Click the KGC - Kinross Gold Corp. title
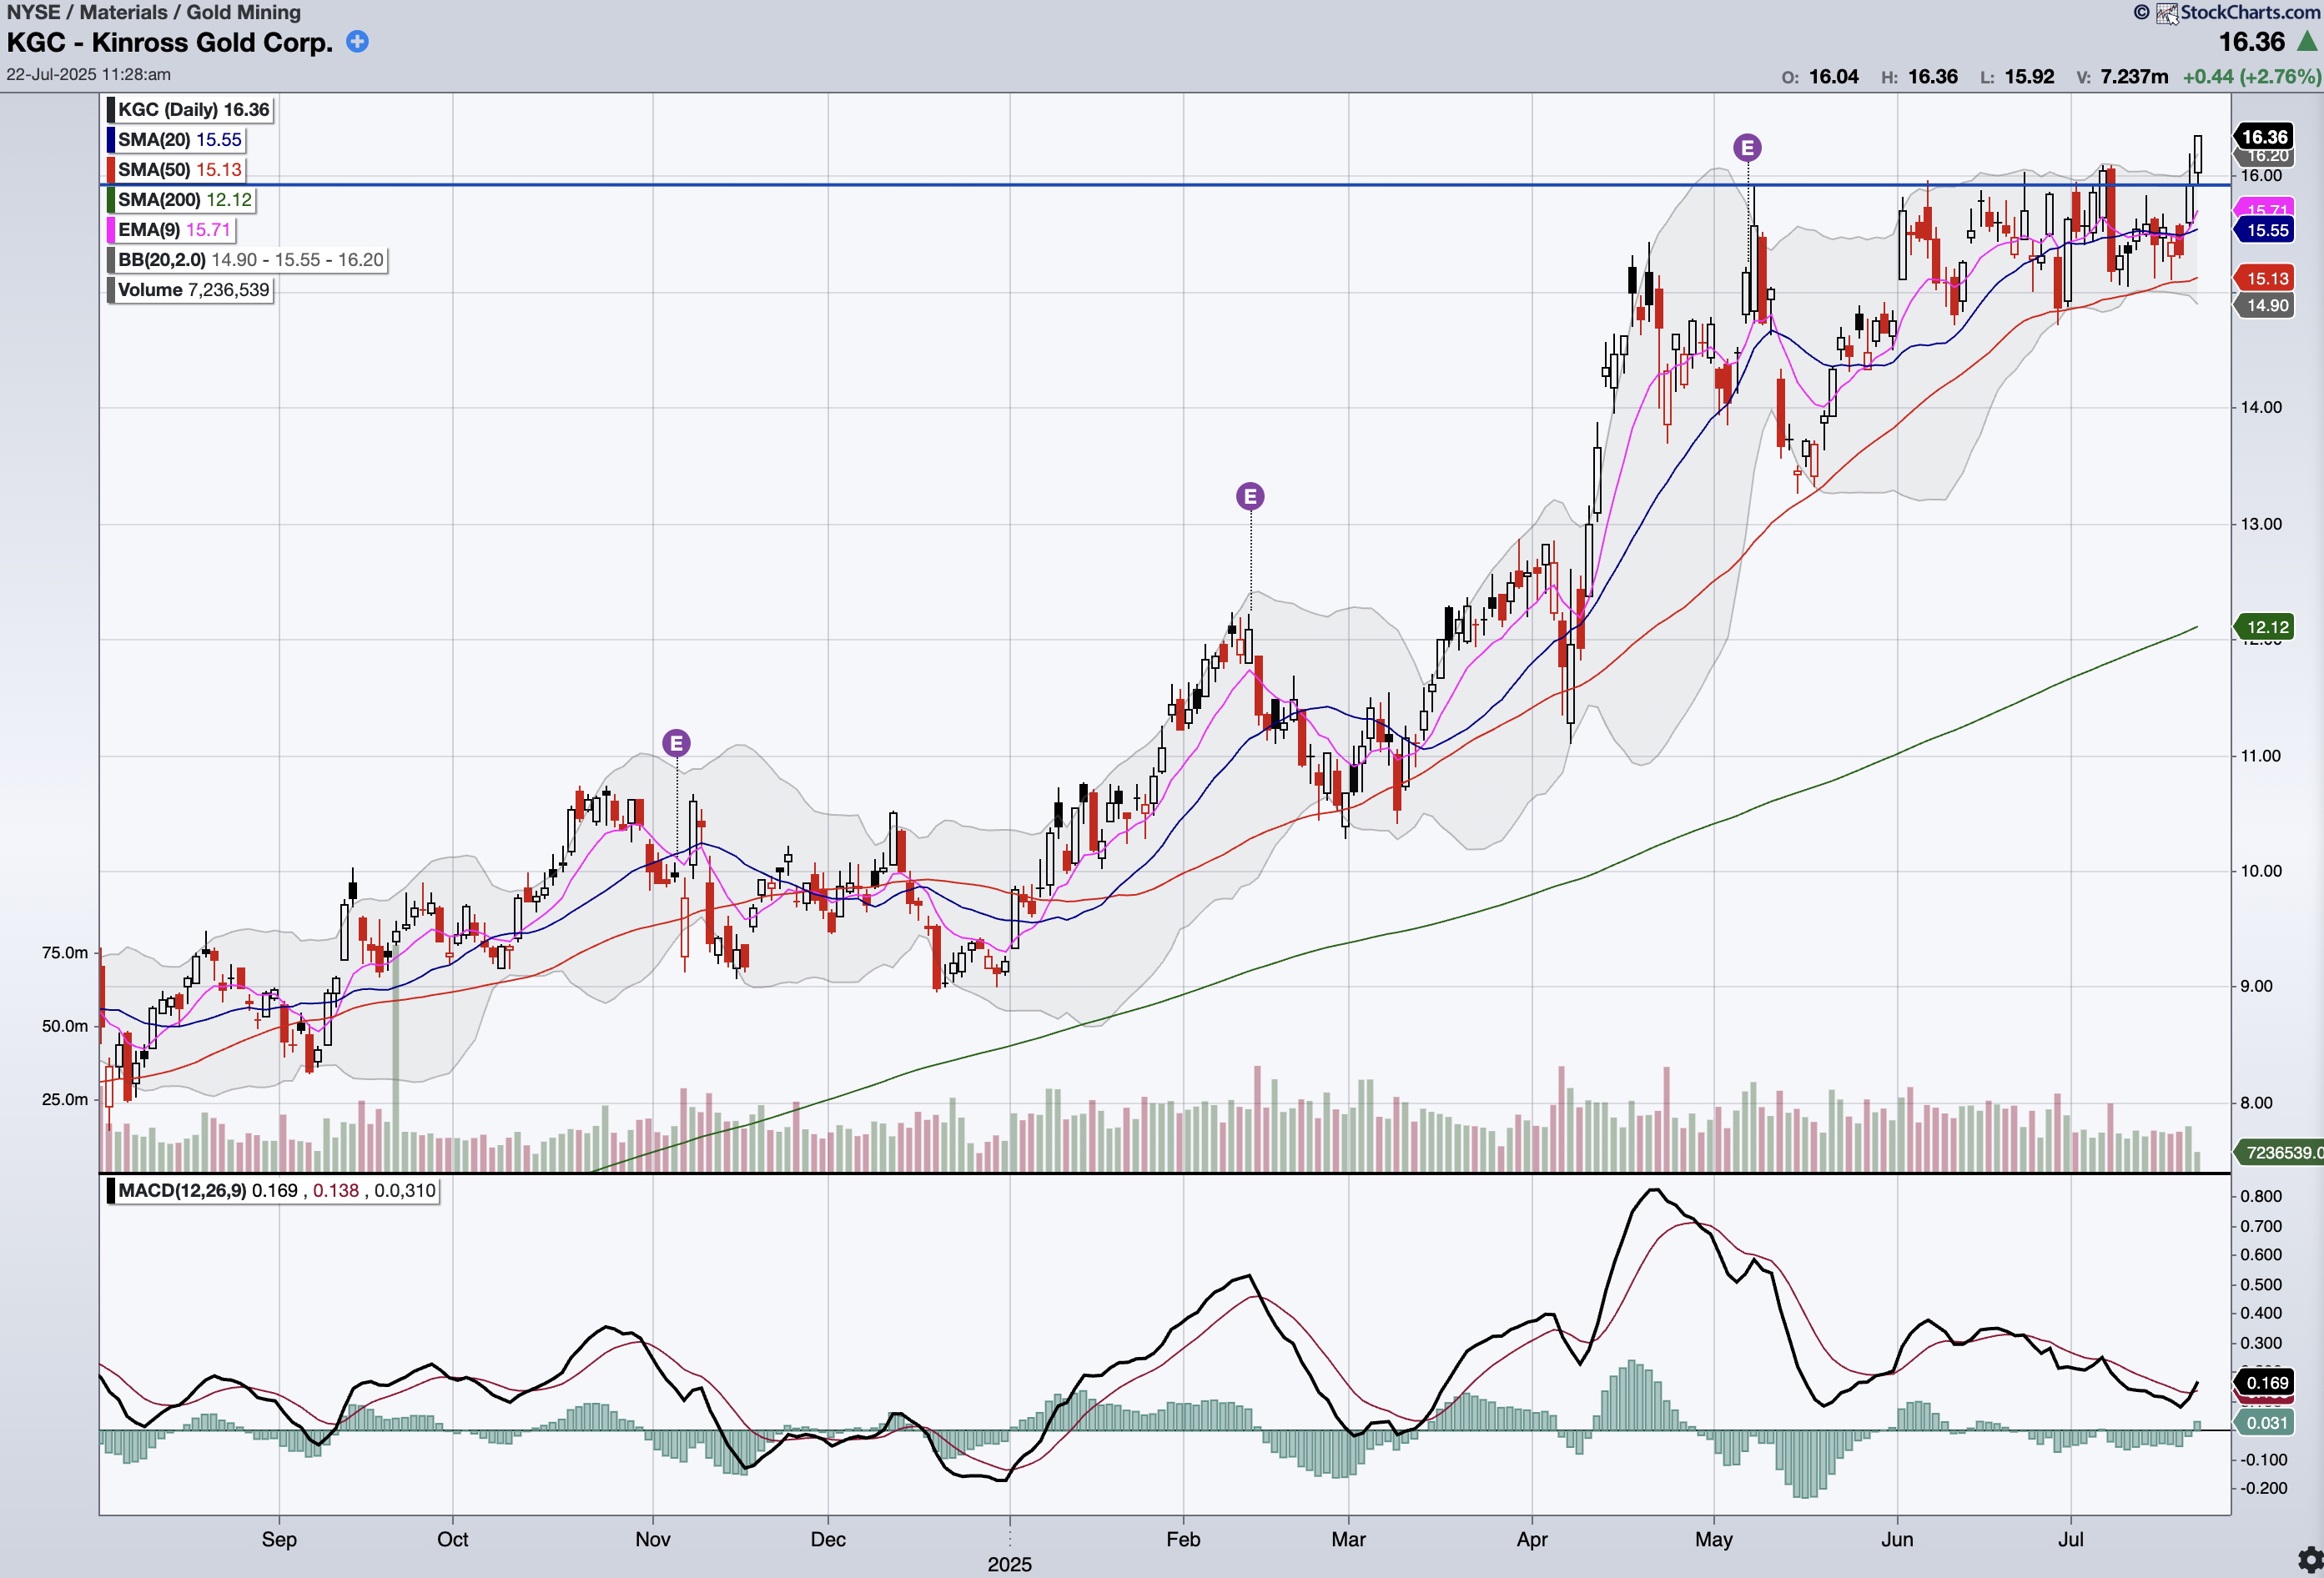This screenshot has height=1578, width=2324. coord(170,43)
